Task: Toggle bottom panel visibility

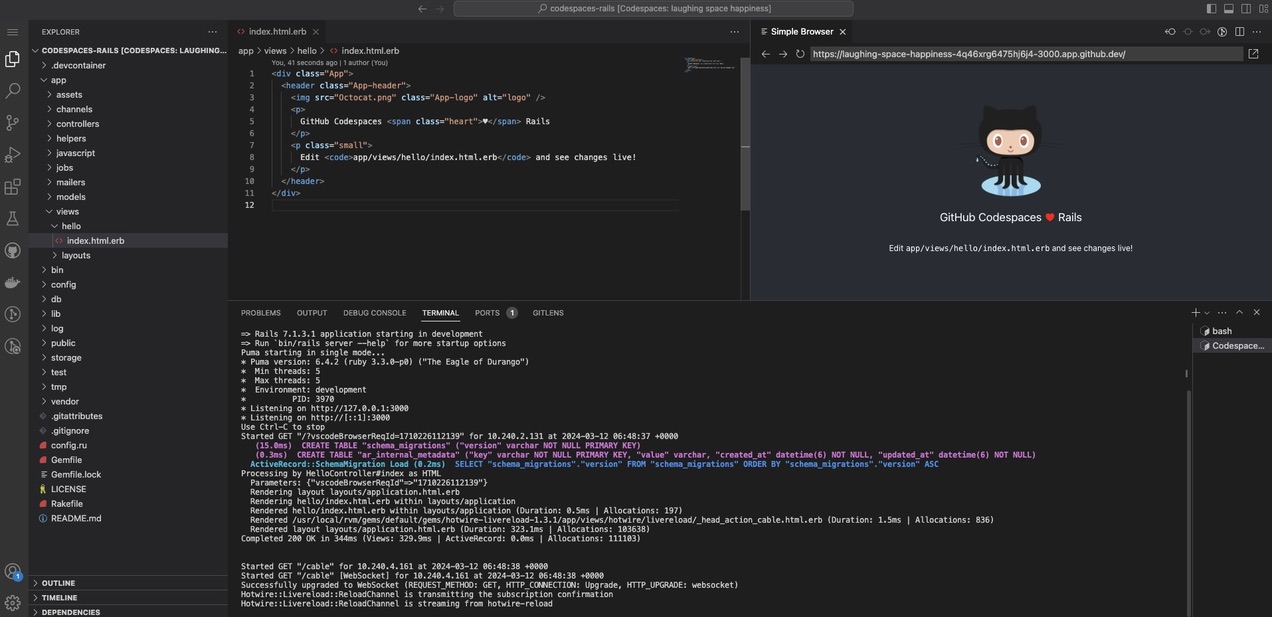Action: (x=1229, y=9)
